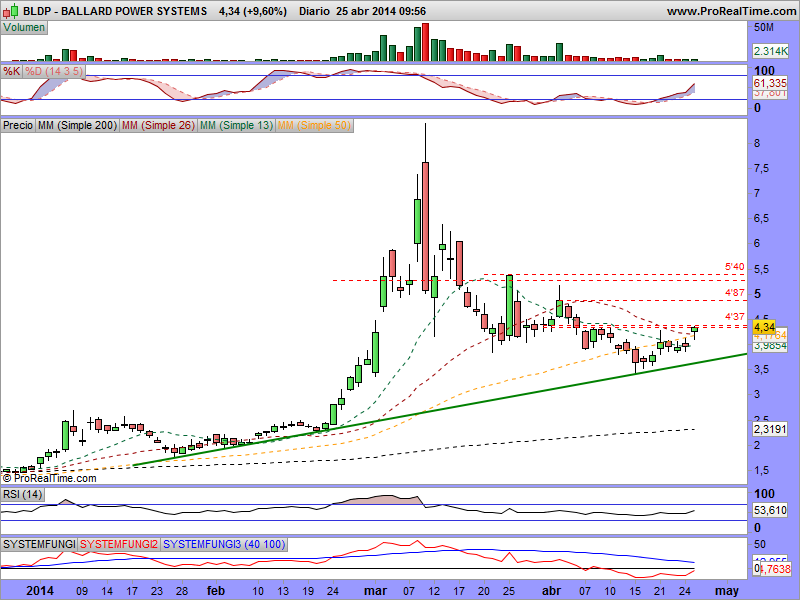800x600 pixels.
Task: Click the 53,610 RSI value
Action: click(770, 510)
